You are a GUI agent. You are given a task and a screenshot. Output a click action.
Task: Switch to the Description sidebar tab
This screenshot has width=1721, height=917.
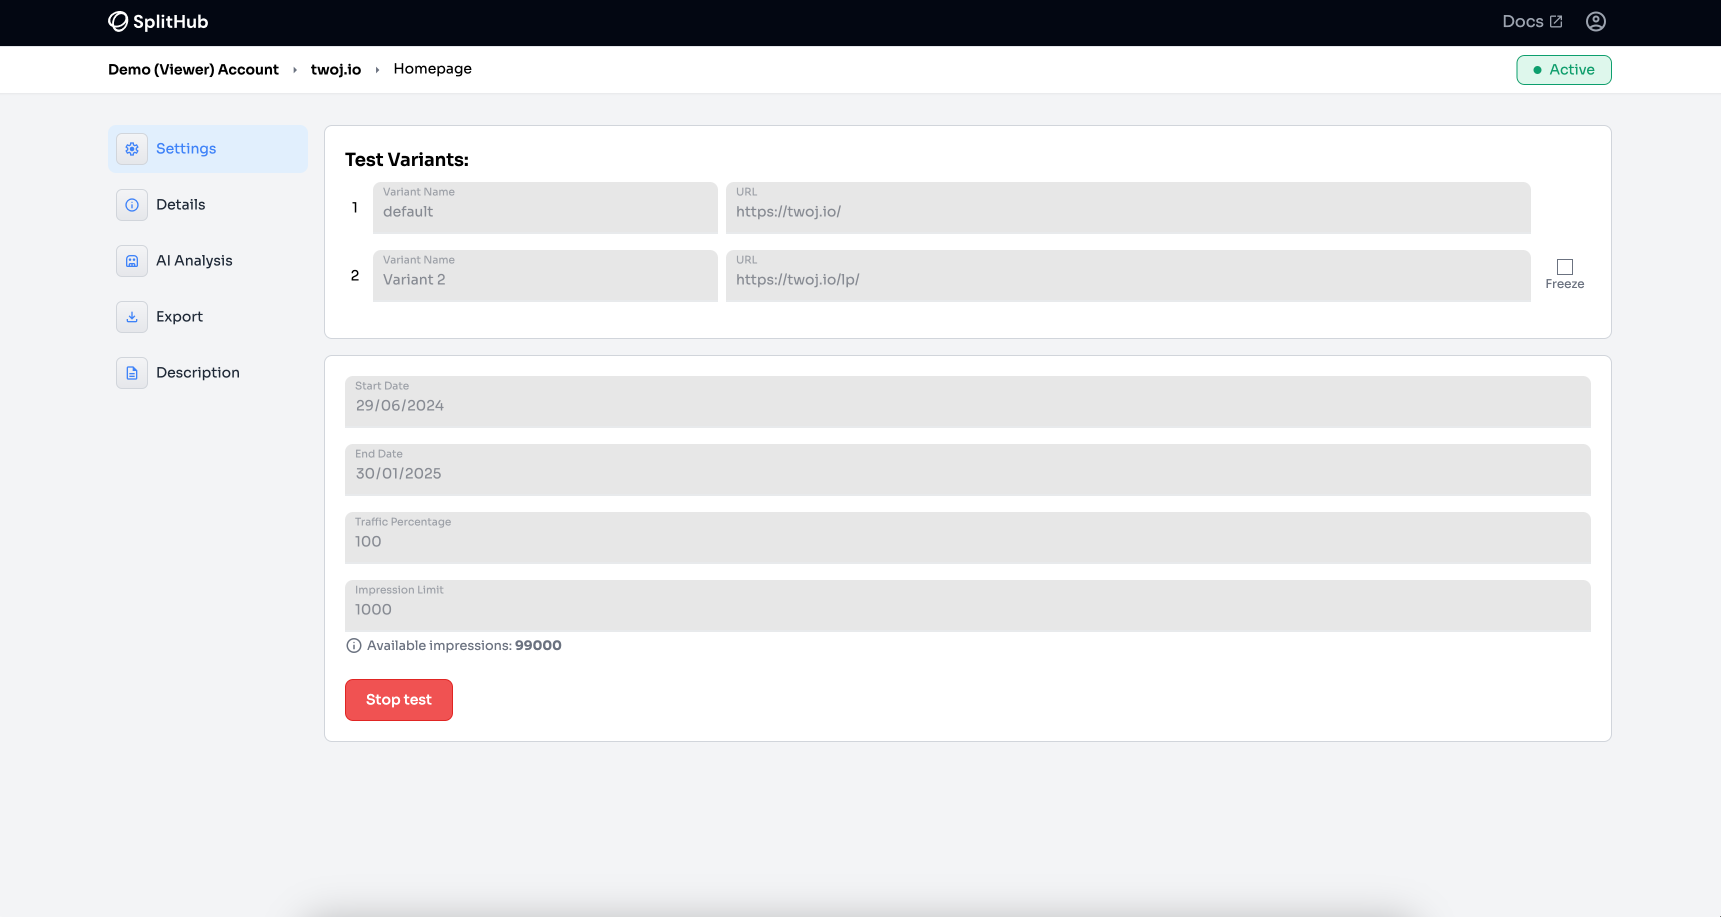(198, 373)
